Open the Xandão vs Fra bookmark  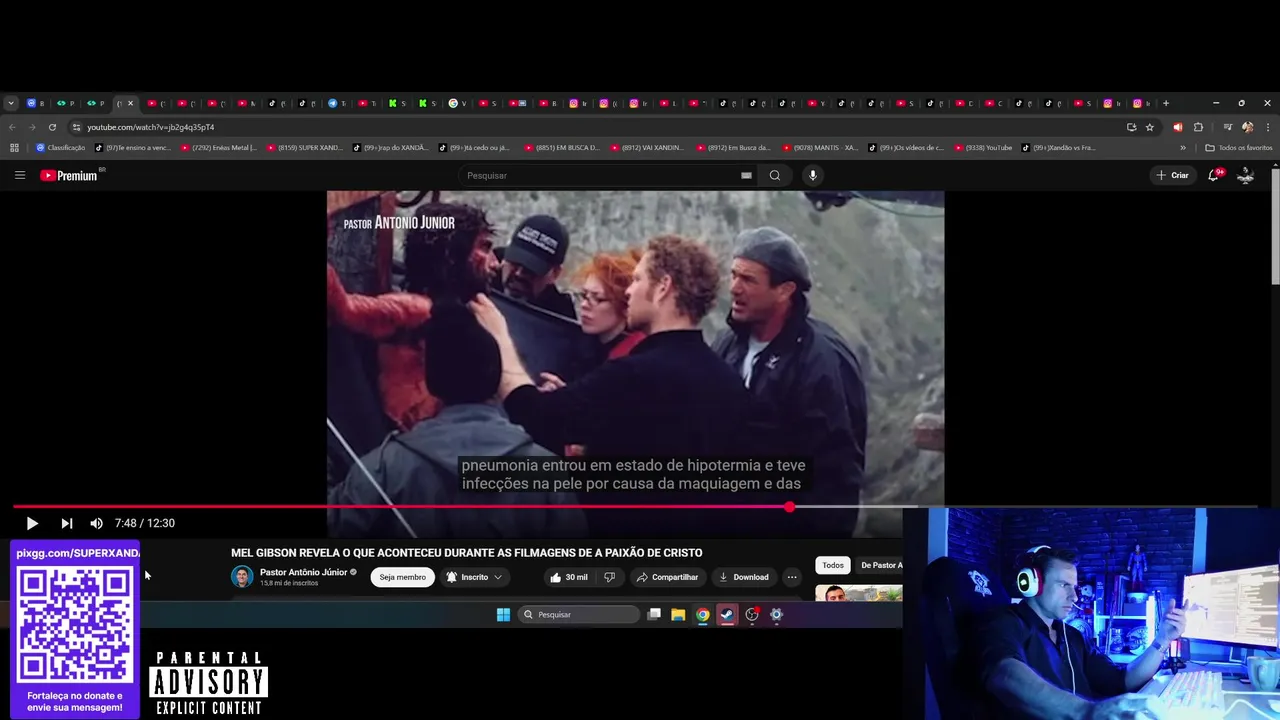(1059, 148)
